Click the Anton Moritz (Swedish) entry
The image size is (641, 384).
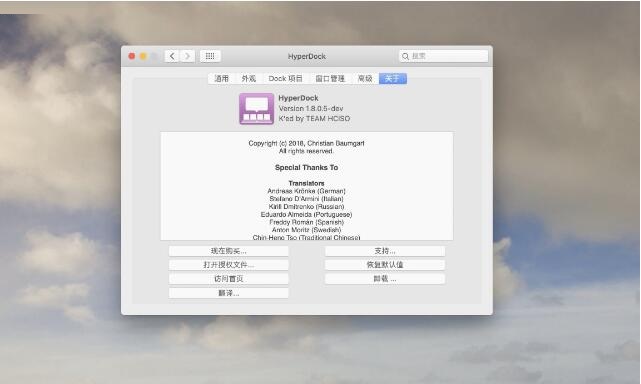click(306, 230)
